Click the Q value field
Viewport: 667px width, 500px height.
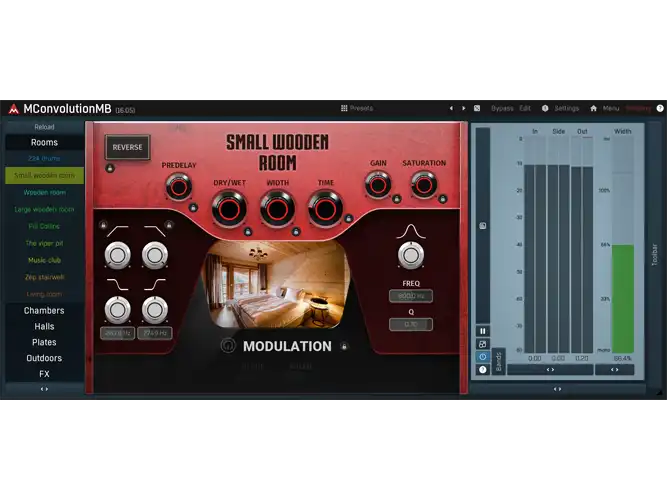pos(411,324)
